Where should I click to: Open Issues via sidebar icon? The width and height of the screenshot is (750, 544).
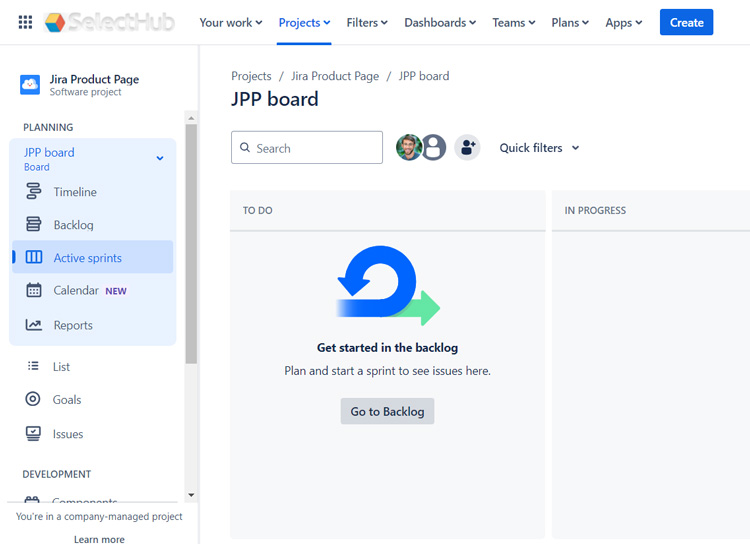[33, 434]
